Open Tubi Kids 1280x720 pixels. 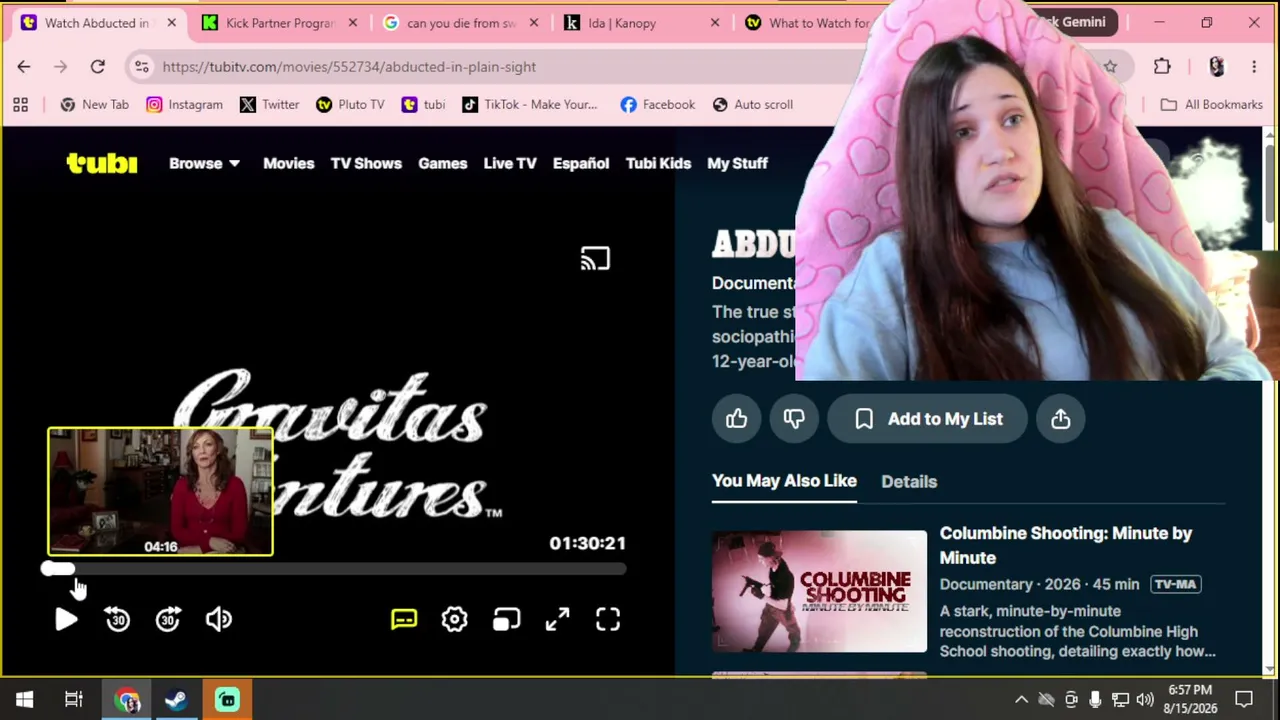click(658, 163)
